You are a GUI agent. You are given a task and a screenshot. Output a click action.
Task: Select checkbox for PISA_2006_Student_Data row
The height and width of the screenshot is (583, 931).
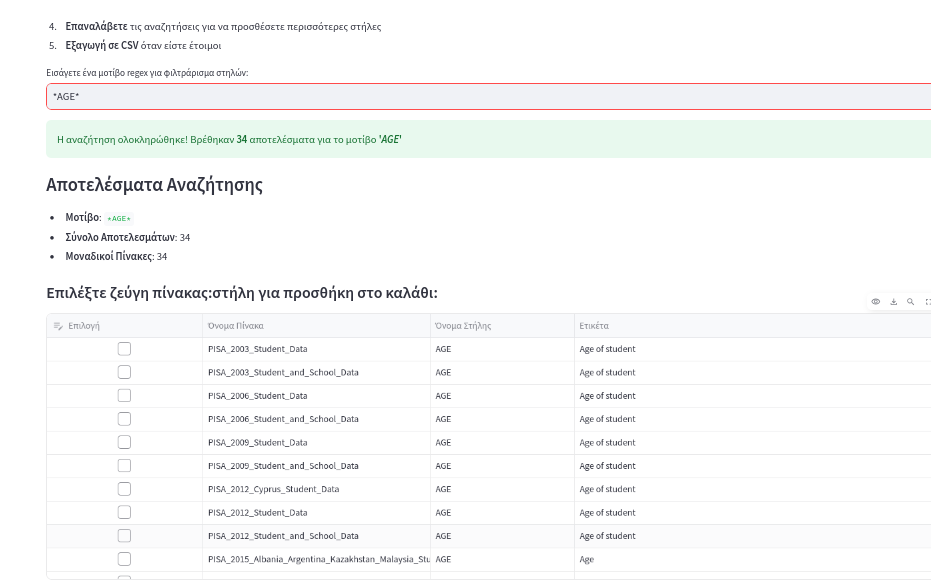124,395
